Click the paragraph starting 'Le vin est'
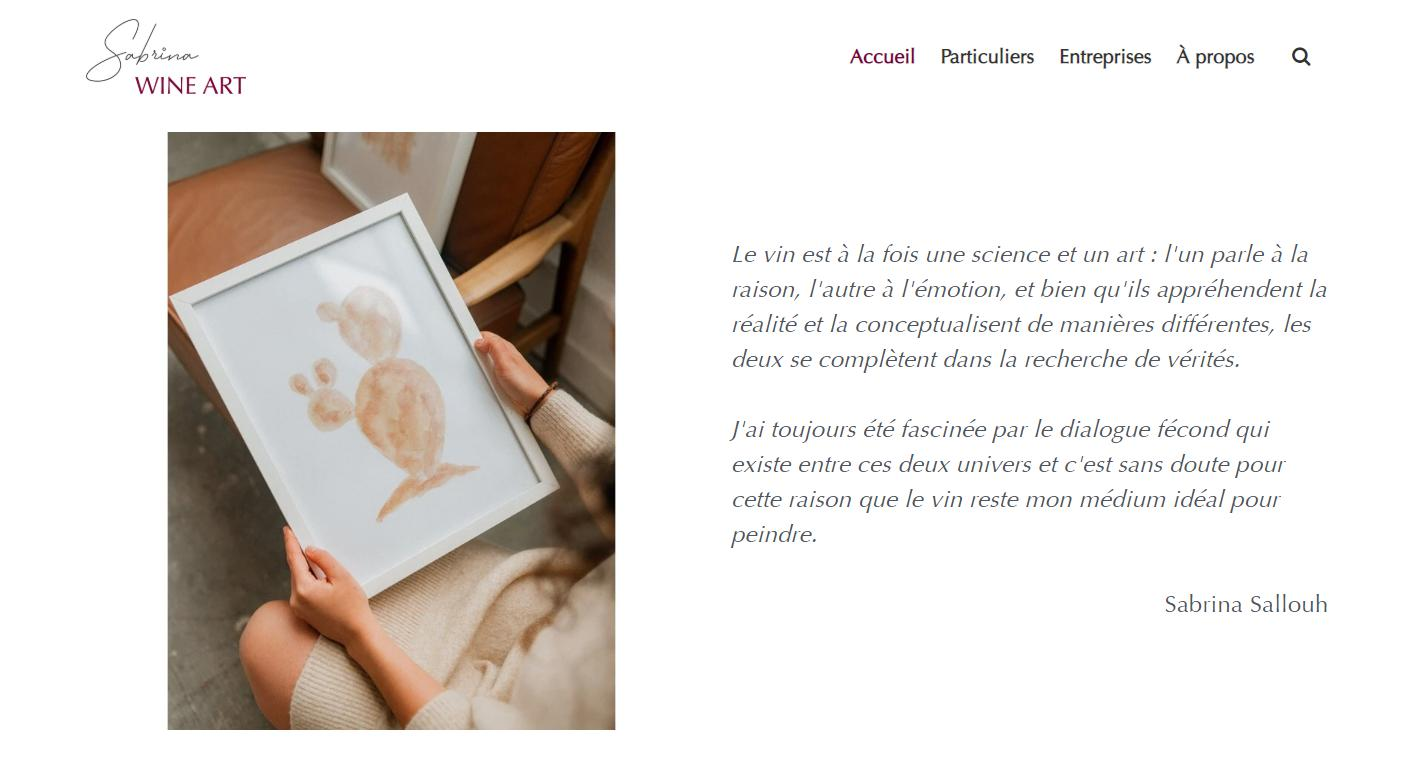Image resolution: width=1427 pixels, height=767 pixels. point(1029,307)
